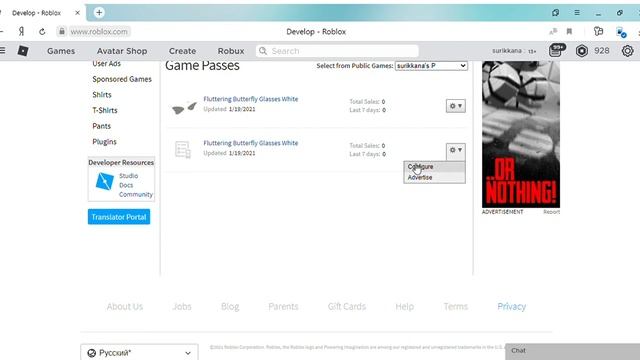Open Robux in the top navigation
This screenshot has width=640, height=360.
[x=231, y=51]
